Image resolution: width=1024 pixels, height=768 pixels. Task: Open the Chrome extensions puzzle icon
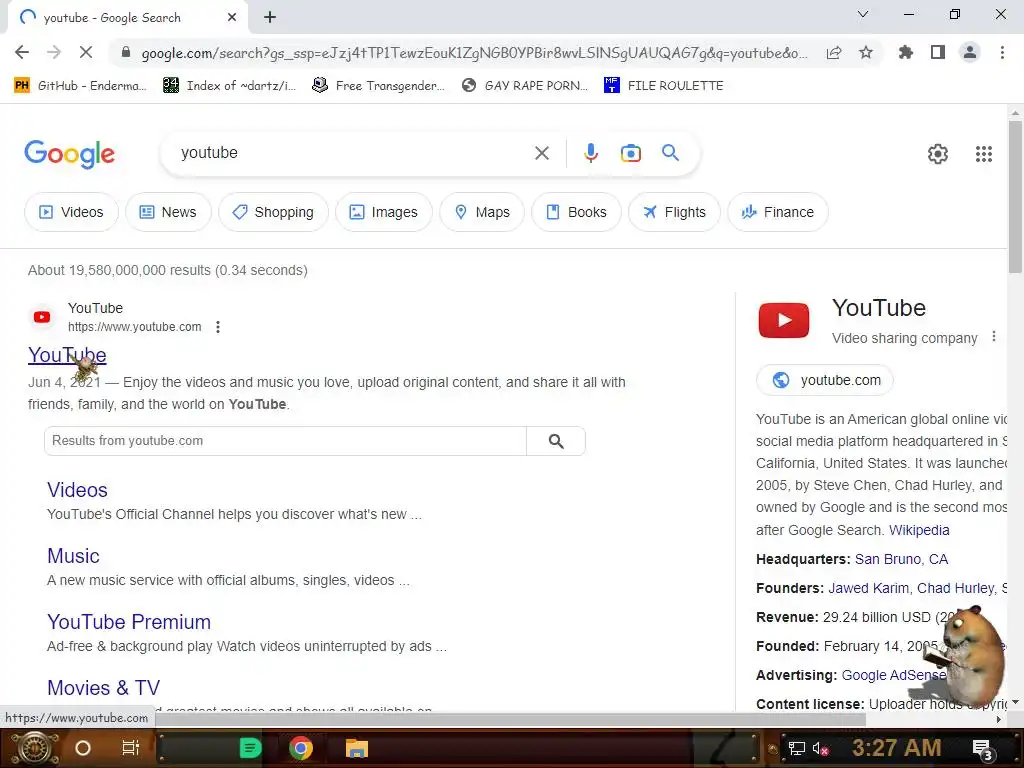click(905, 52)
